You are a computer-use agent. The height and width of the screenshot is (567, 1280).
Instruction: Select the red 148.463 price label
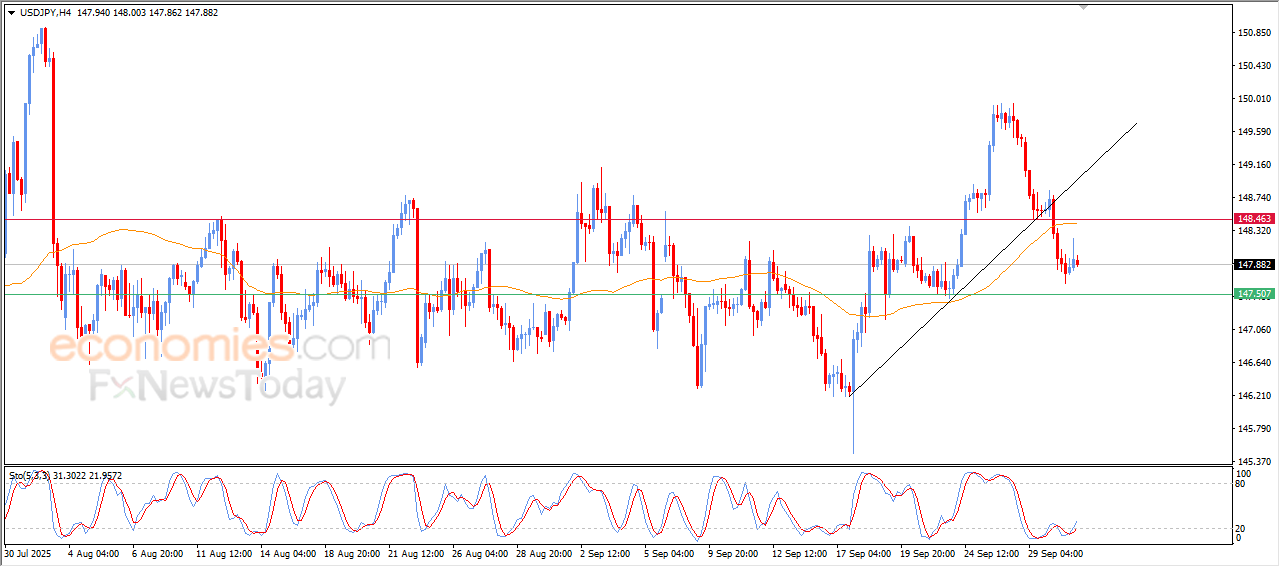[1254, 218]
